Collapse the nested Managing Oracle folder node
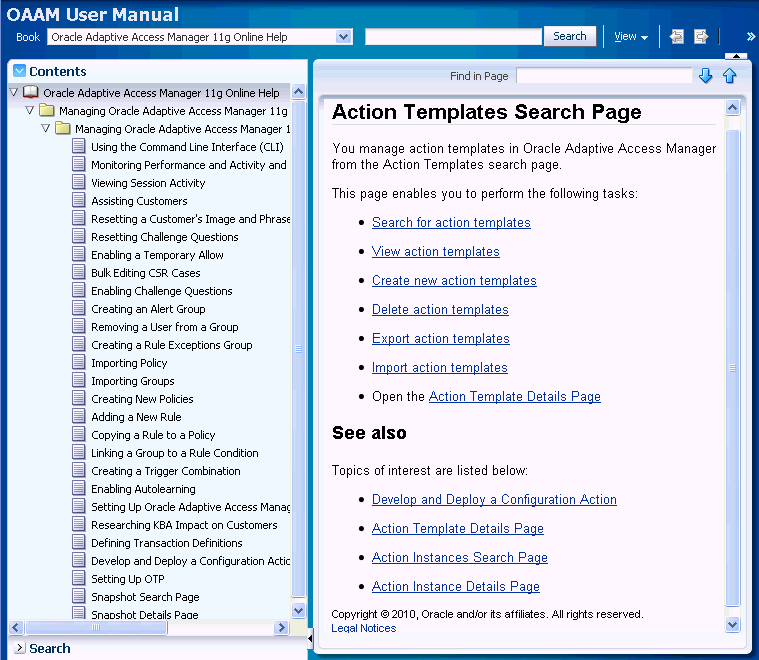 46,128
